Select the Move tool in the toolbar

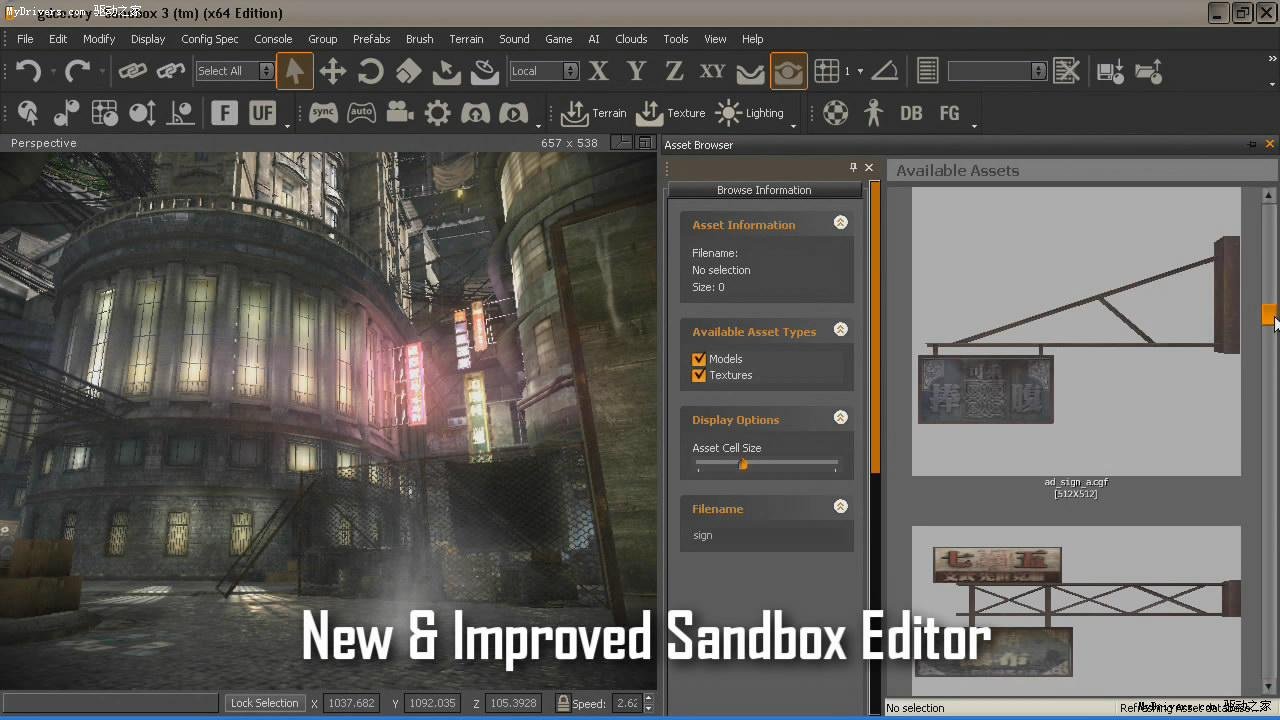pos(333,71)
